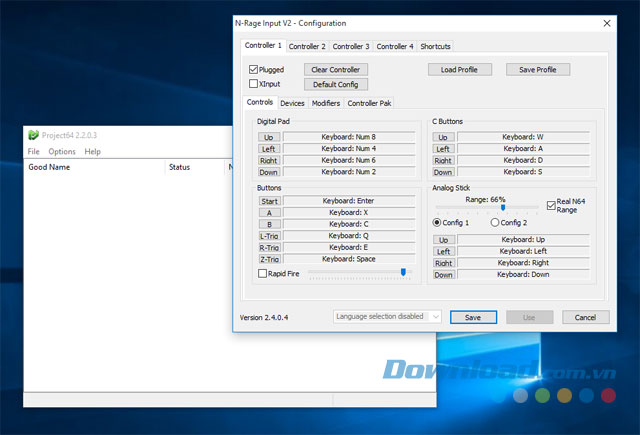Screen dimensions: 640x435
Task: Click the 'Range: 66%' label
Action: coord(485,200)
